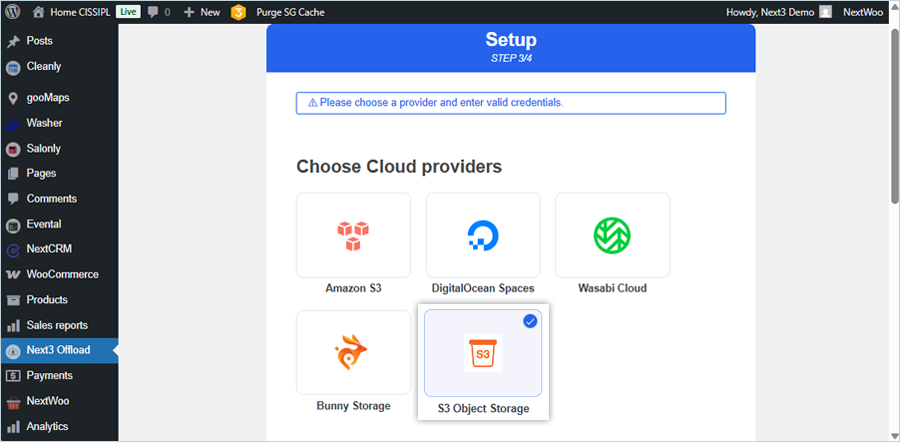Click the Live status badge

[x=128, y=12]
